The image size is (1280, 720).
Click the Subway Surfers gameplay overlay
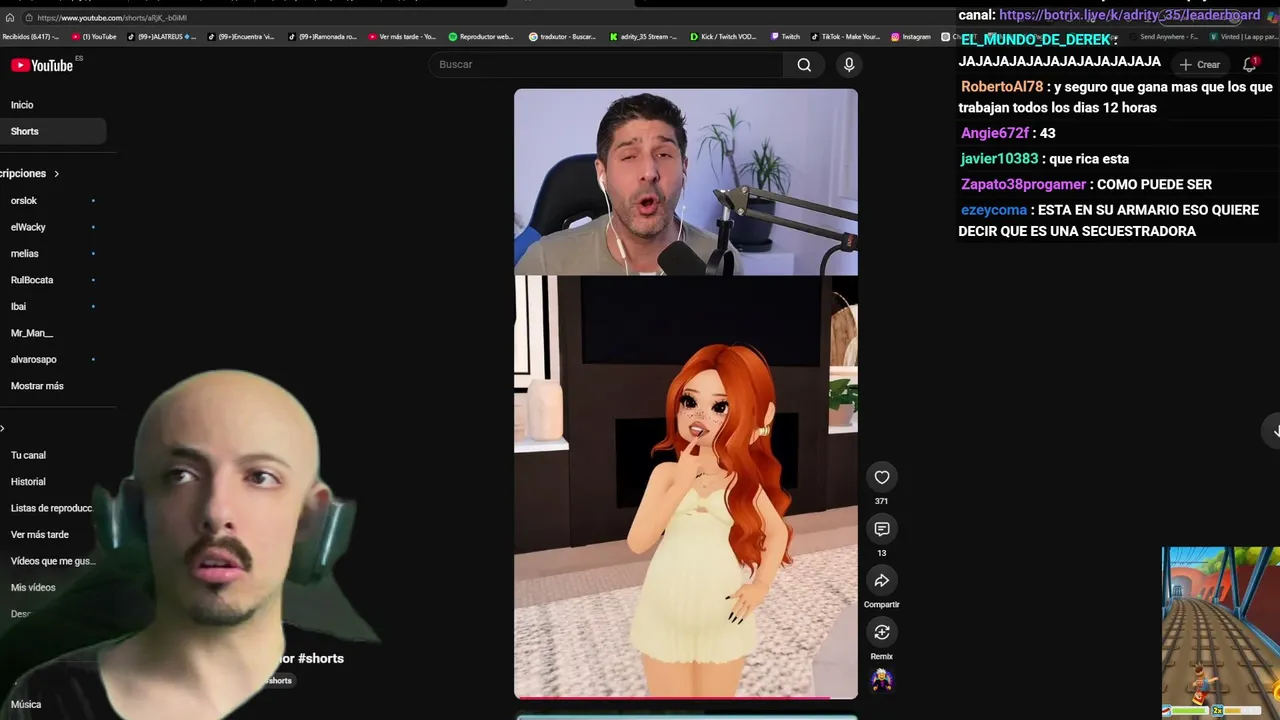1221,632
